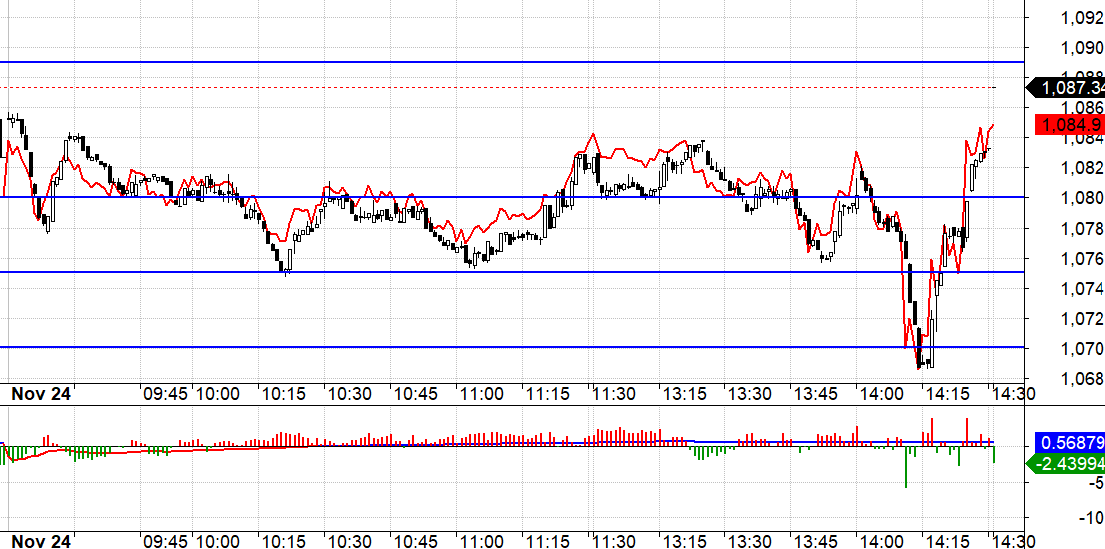Click the 1,068 price scale label
This screenshot has width=1105, height=549.
click(1082, 378)
